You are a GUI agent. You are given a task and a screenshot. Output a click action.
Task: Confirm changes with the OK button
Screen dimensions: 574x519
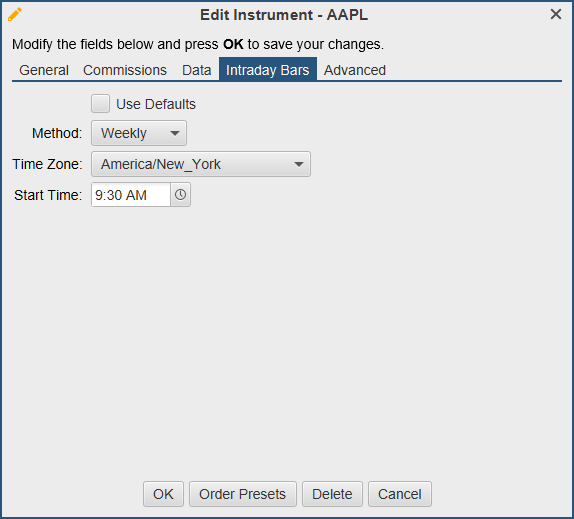163,494
